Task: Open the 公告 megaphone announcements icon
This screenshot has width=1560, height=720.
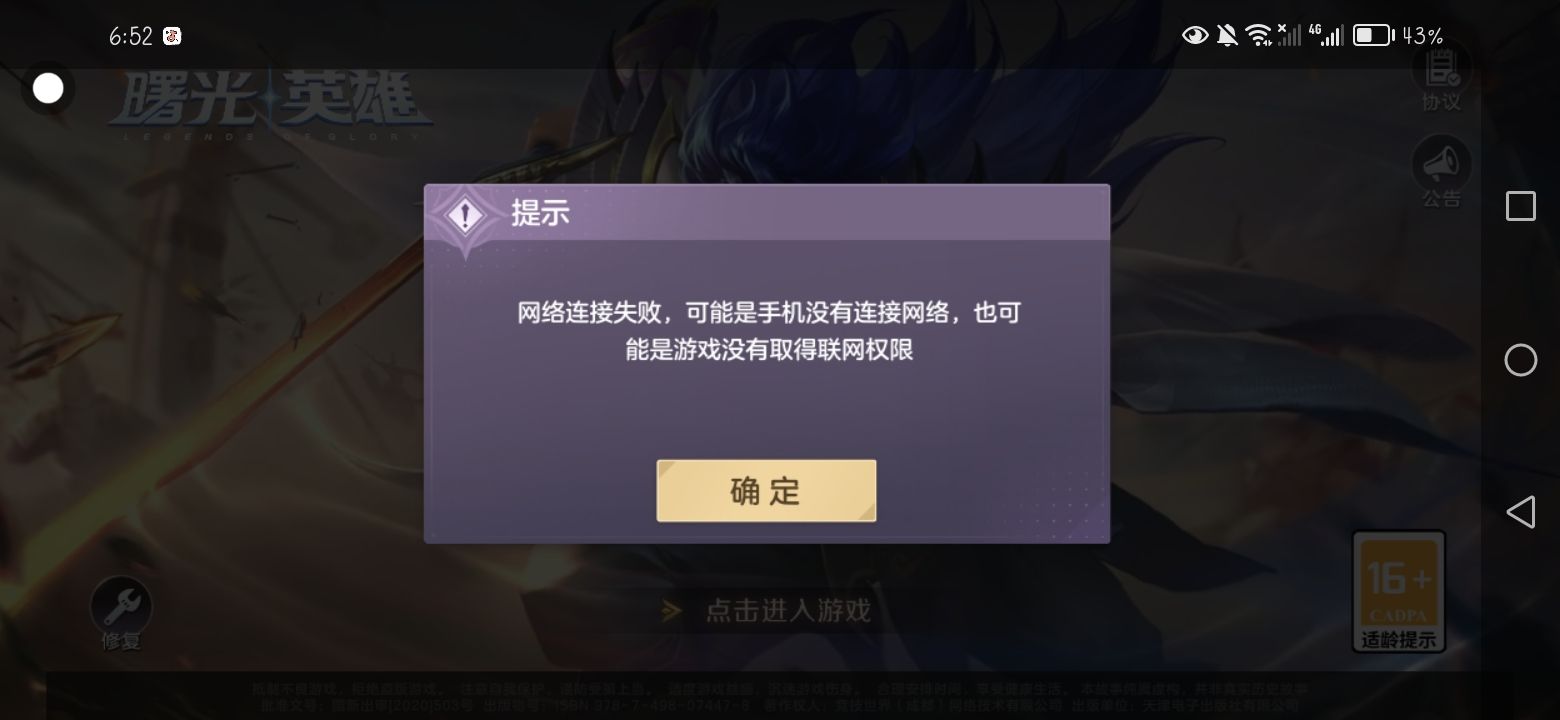Action: (x=1441, y=172)
